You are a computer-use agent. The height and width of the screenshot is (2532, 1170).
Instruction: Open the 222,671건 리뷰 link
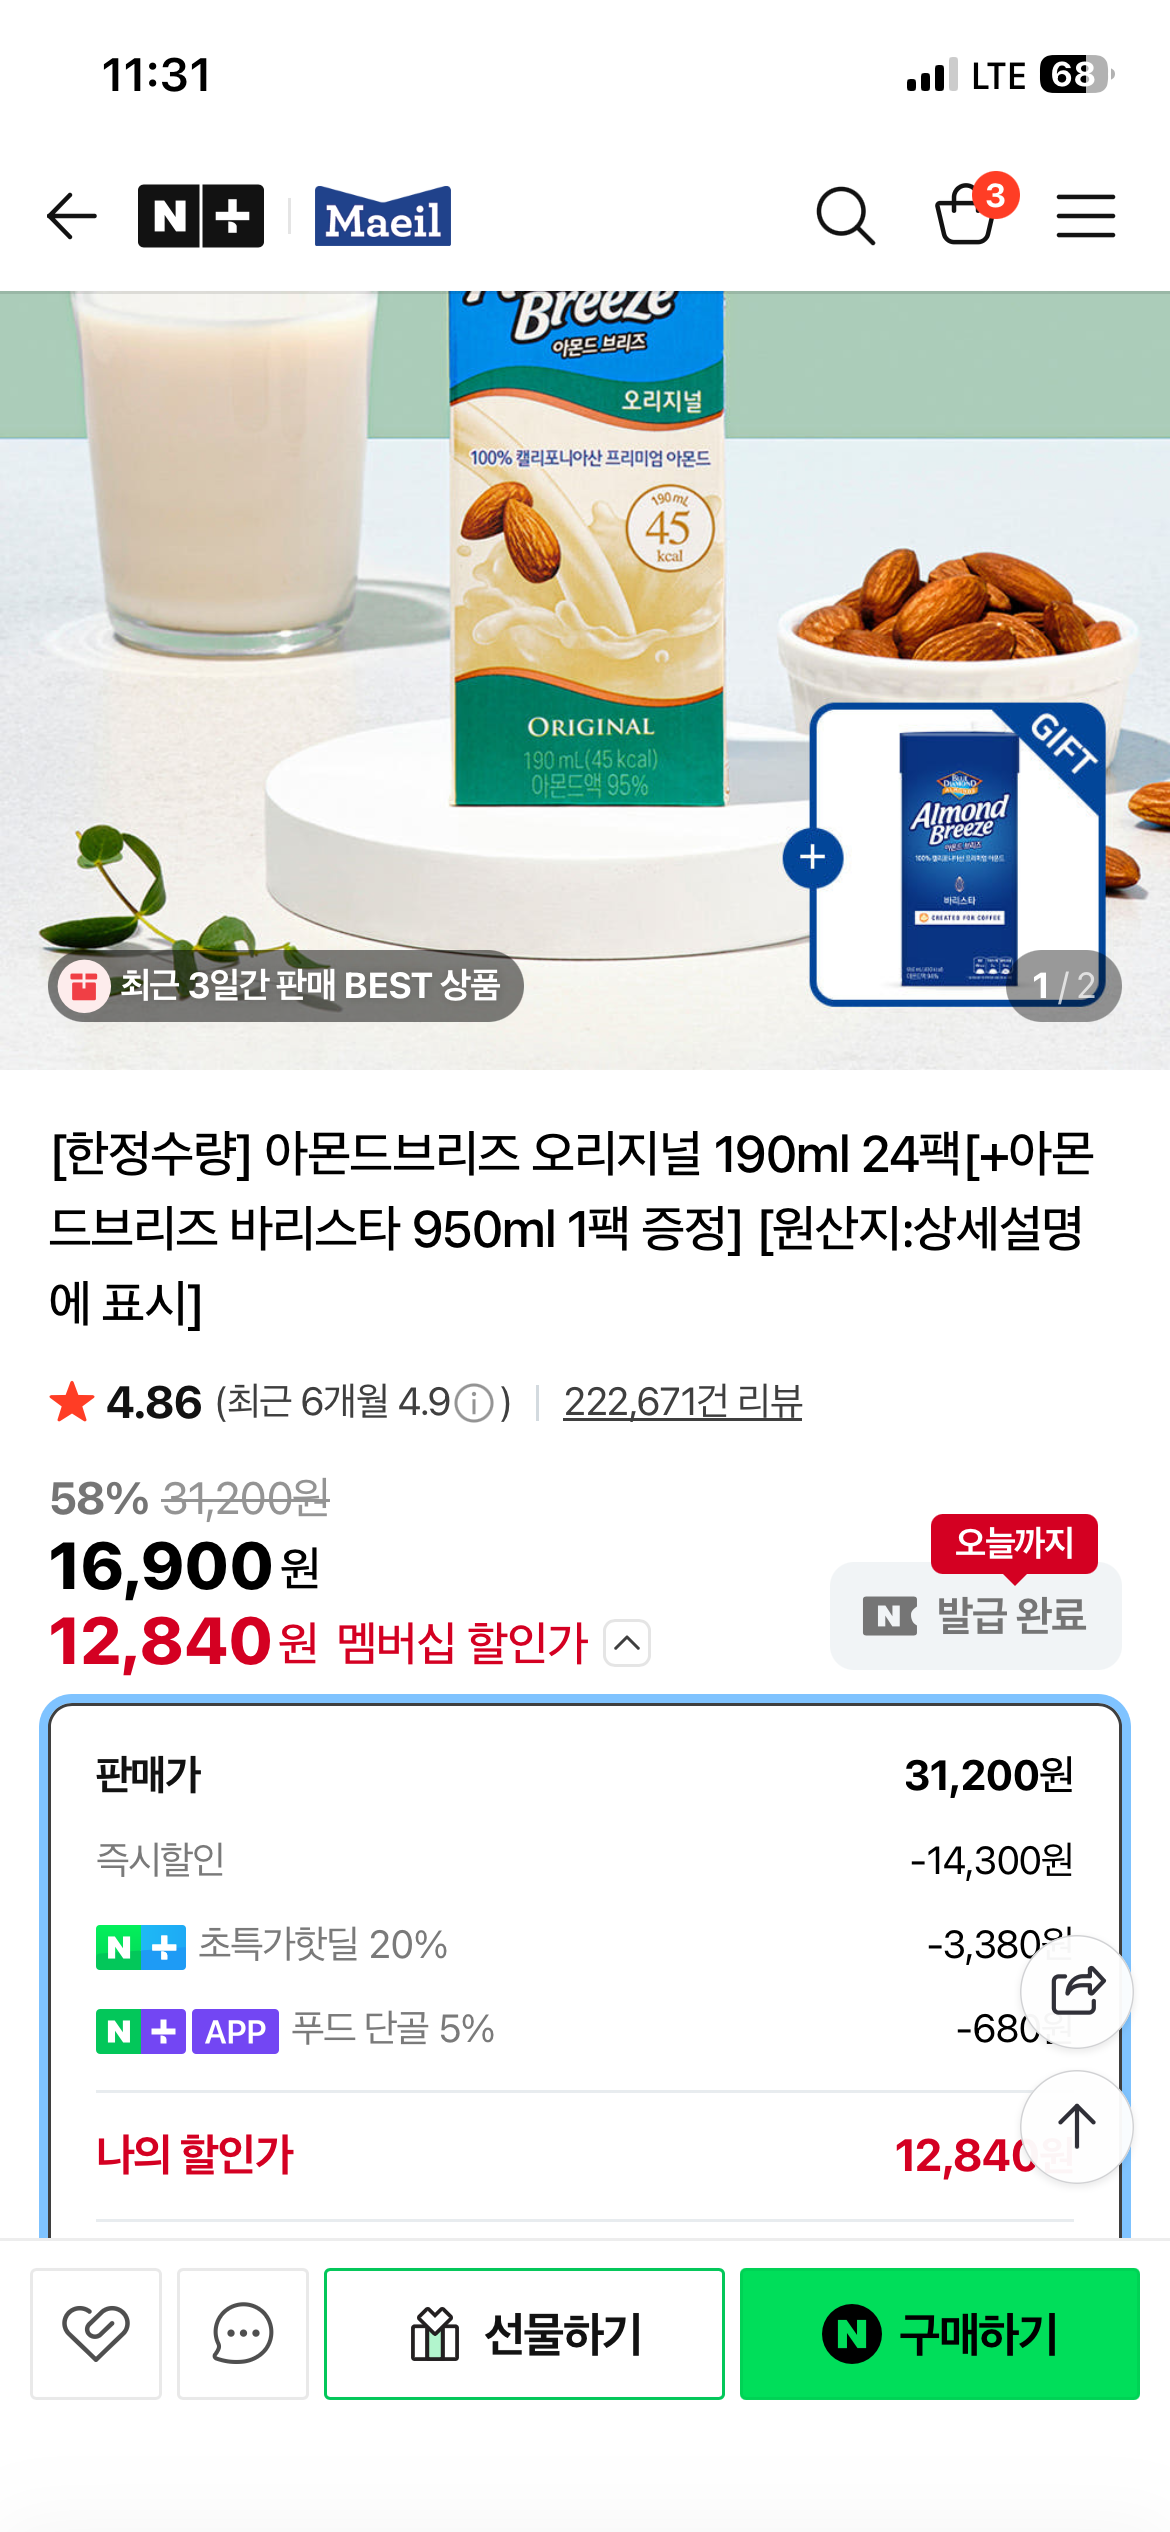coord(683,1402)
